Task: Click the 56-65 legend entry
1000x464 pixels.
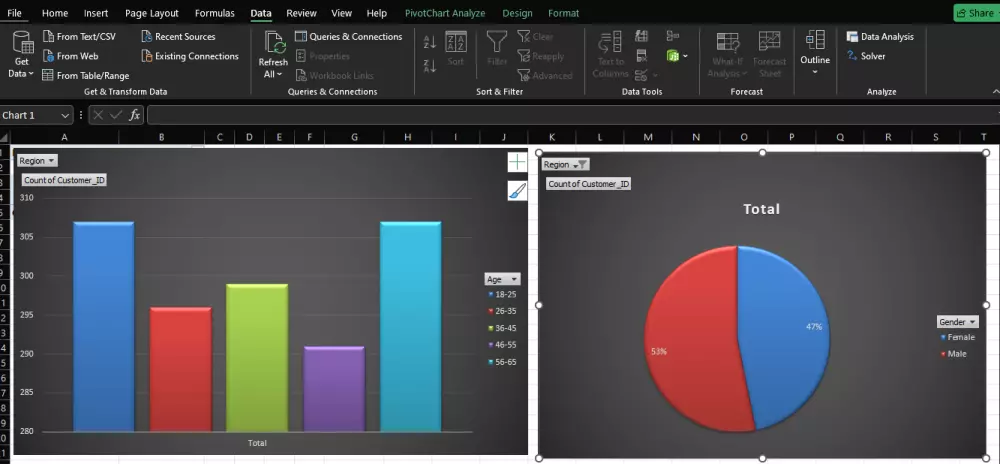Action: [503, 362]
